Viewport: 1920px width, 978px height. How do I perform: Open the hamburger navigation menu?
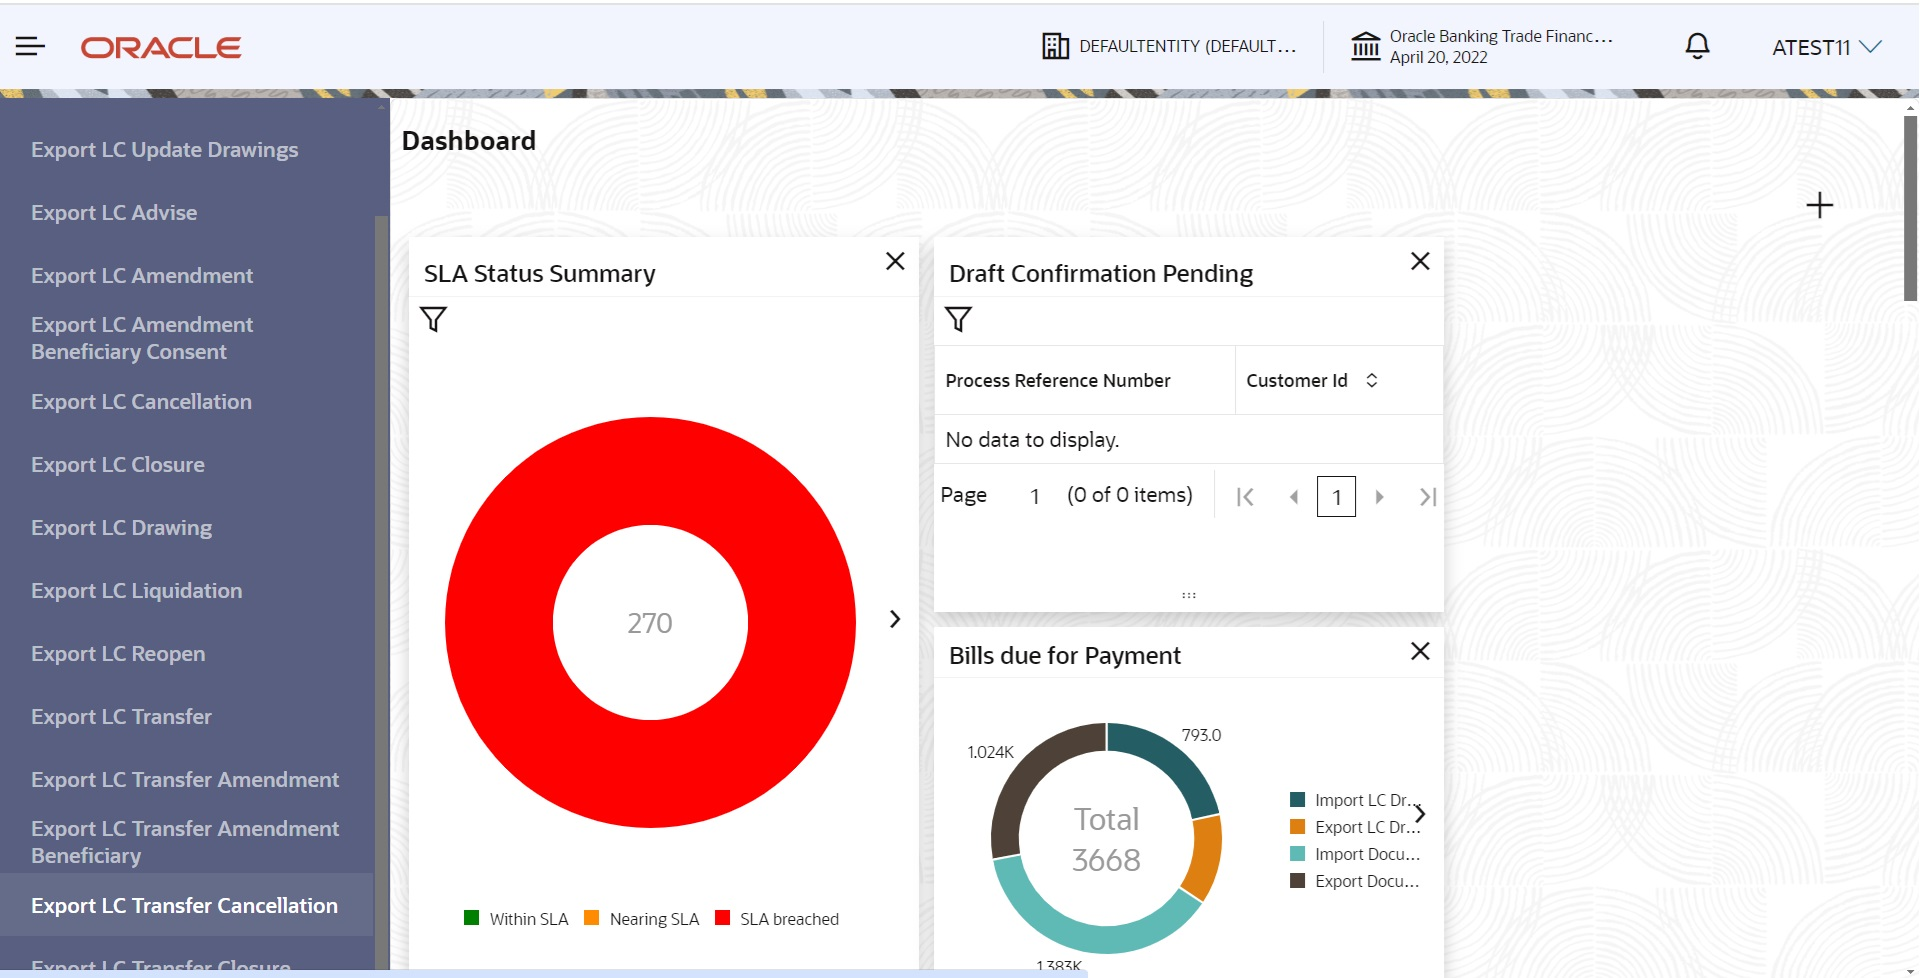pyautogui.click(x=30, y=46)
